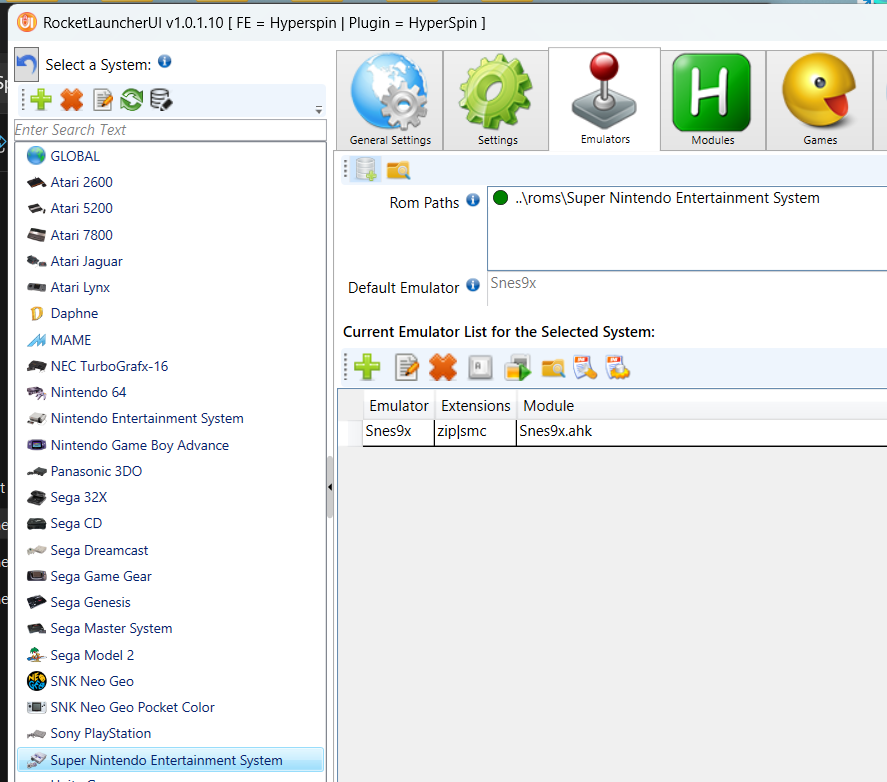The width and height of the screenshot is (887, 782).
Task: Select Super Nintendo Entertainment System entry
Action: click(170, 760)
